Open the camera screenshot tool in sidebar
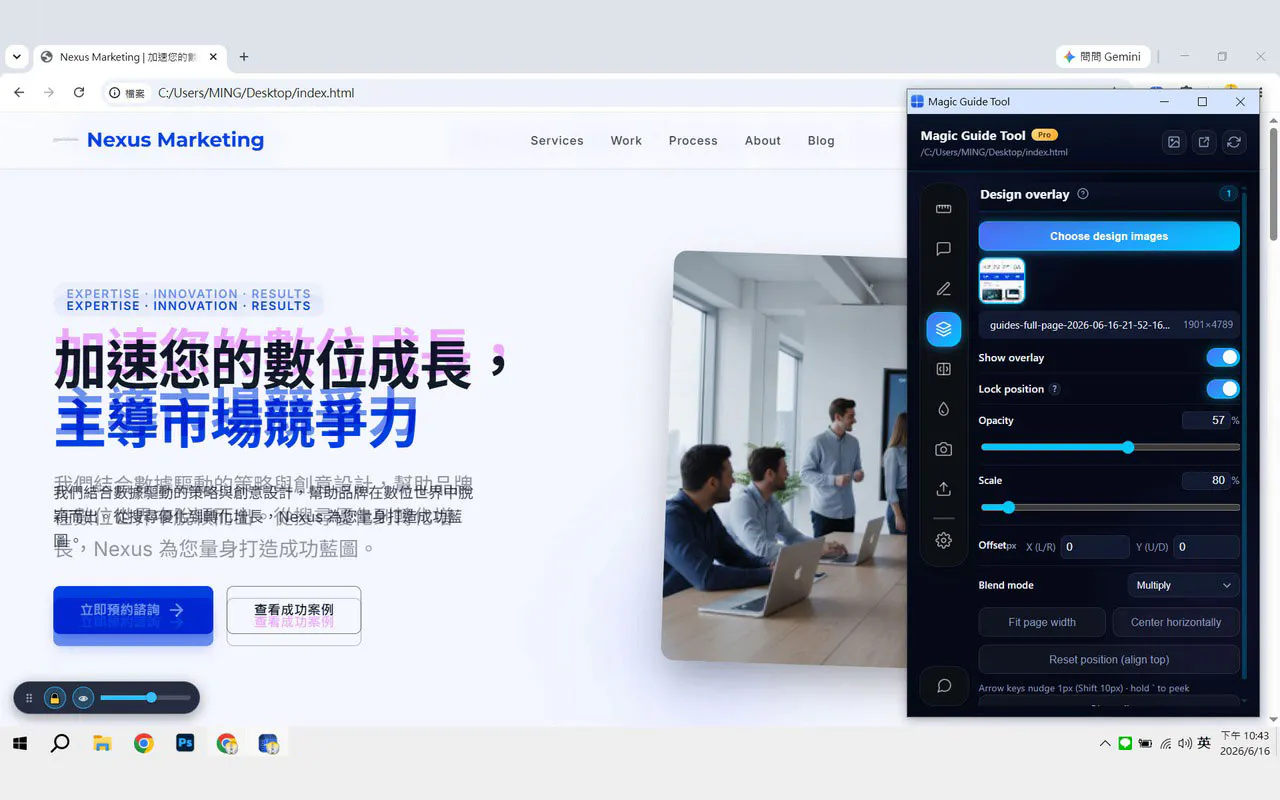 click(x=943, y=449)
